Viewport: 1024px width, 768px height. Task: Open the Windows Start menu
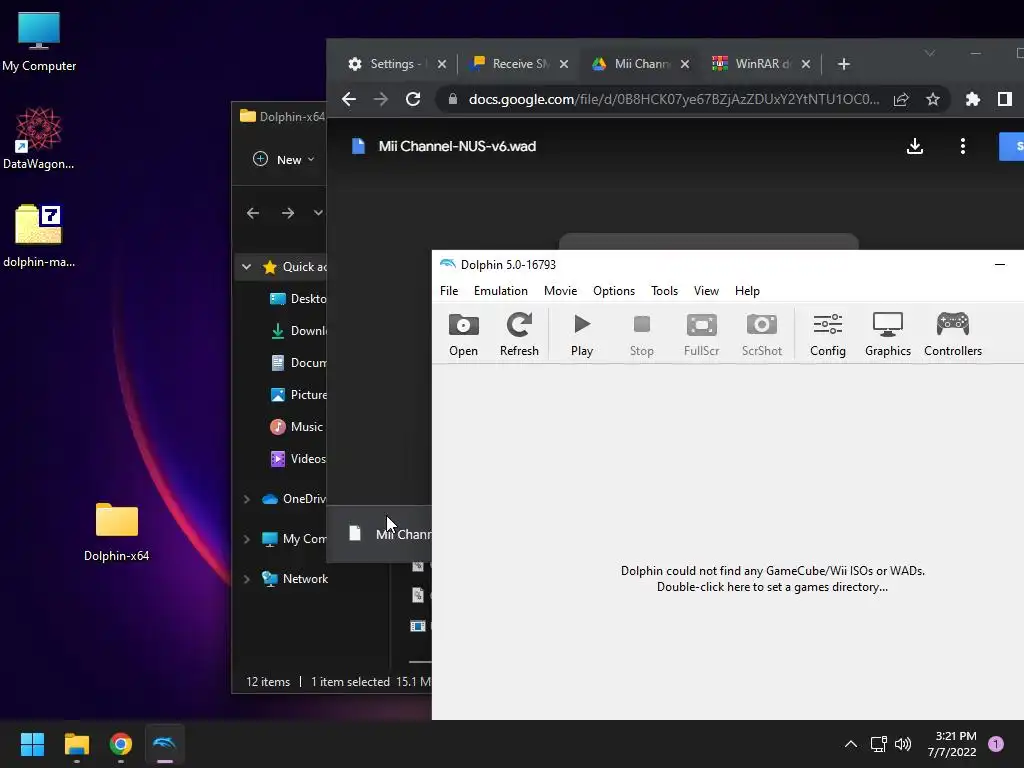[32, 744]
